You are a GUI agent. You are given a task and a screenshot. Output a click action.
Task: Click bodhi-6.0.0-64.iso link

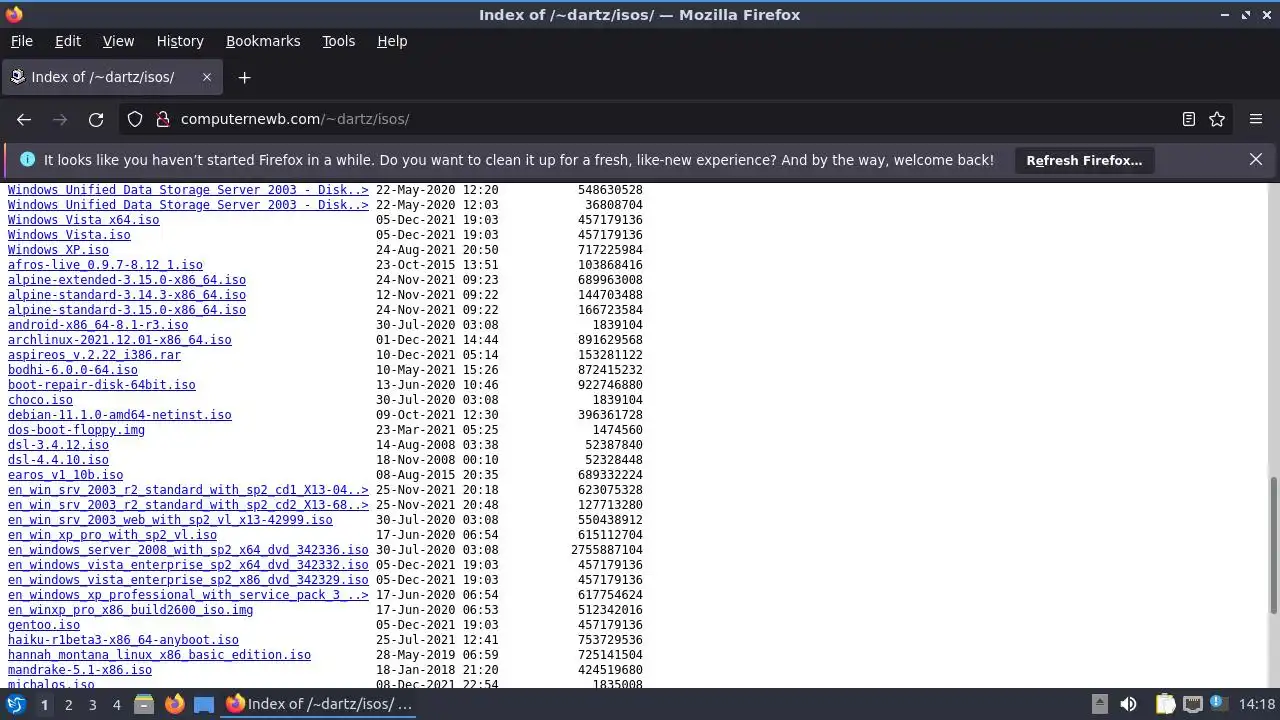(x=73, y=370)
